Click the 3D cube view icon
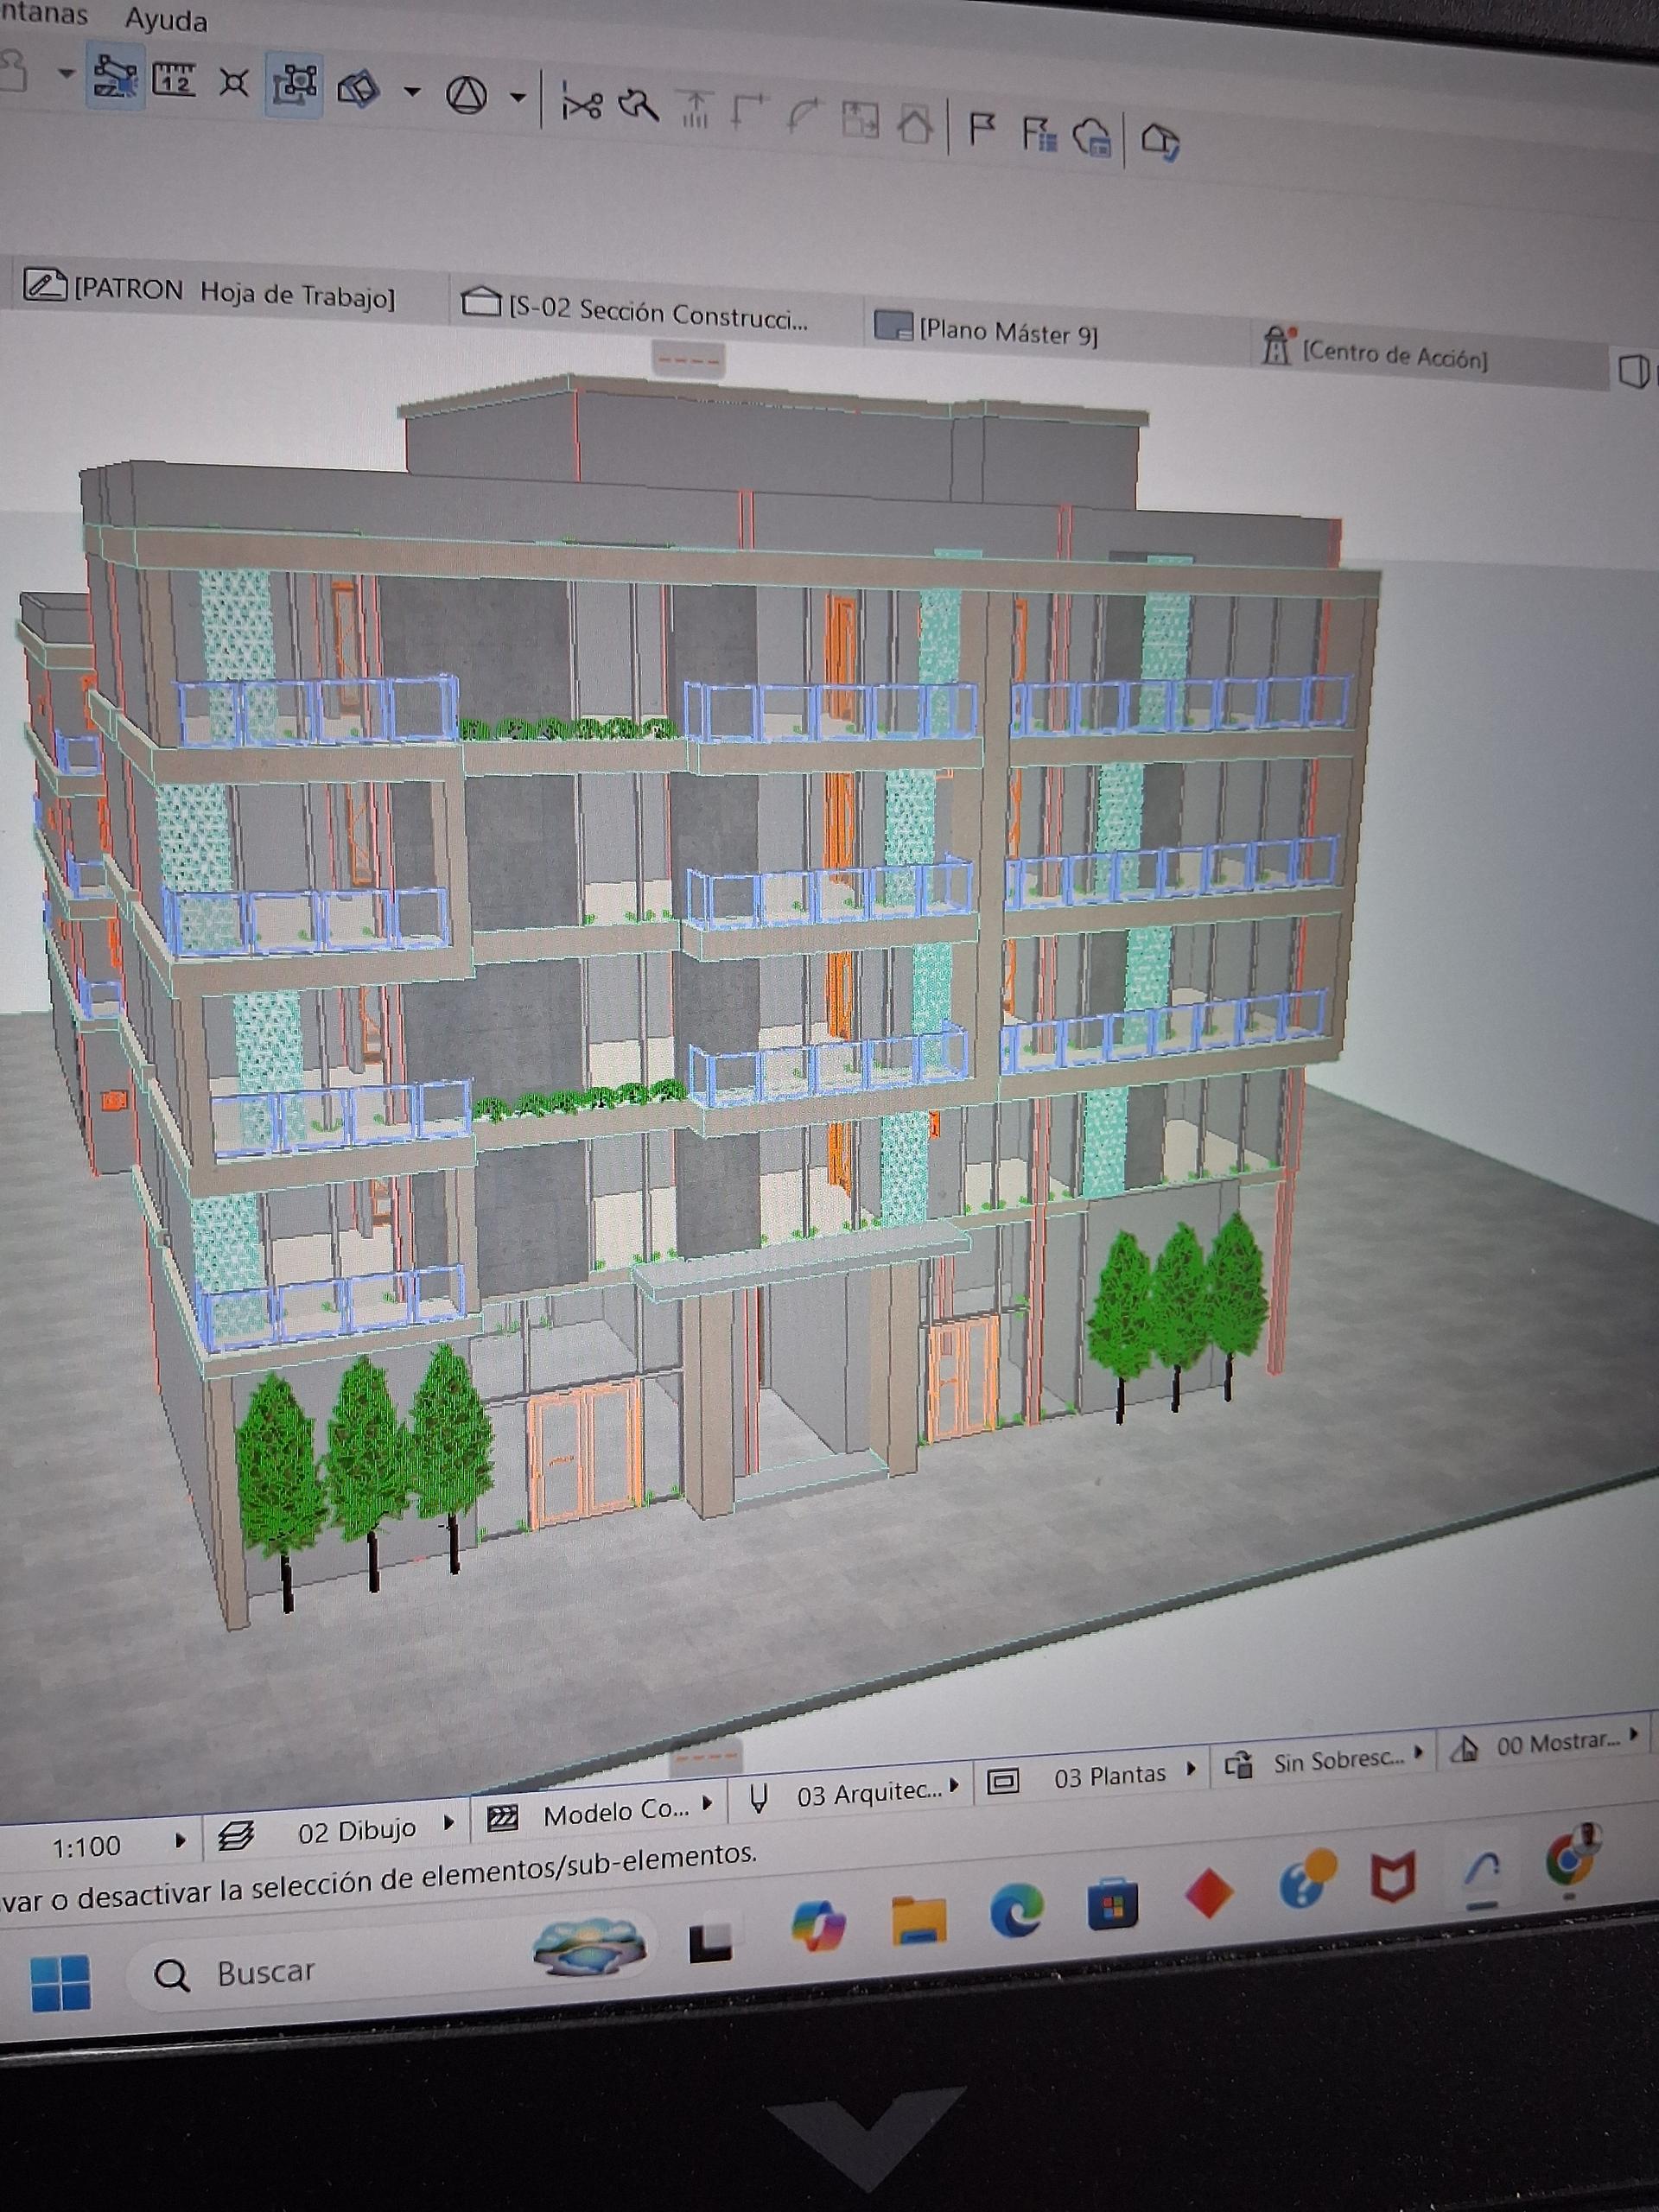 click(358, 90)
